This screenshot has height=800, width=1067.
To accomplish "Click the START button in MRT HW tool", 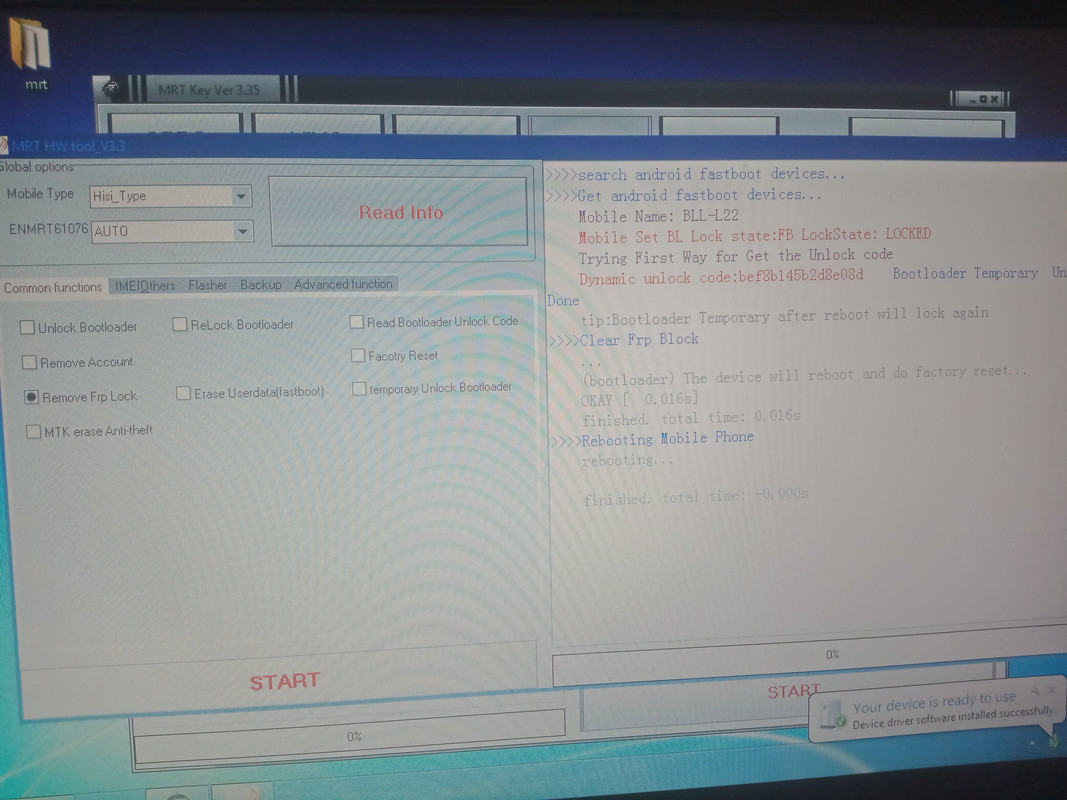I will click(284, 682).
